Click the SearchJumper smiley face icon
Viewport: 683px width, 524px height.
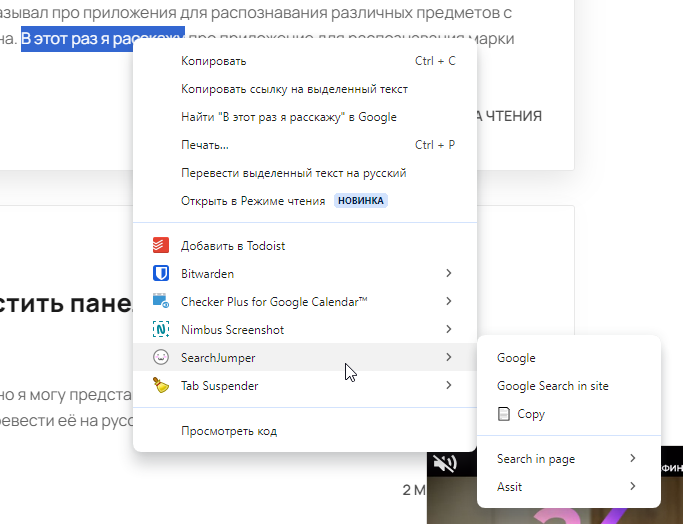161,357
